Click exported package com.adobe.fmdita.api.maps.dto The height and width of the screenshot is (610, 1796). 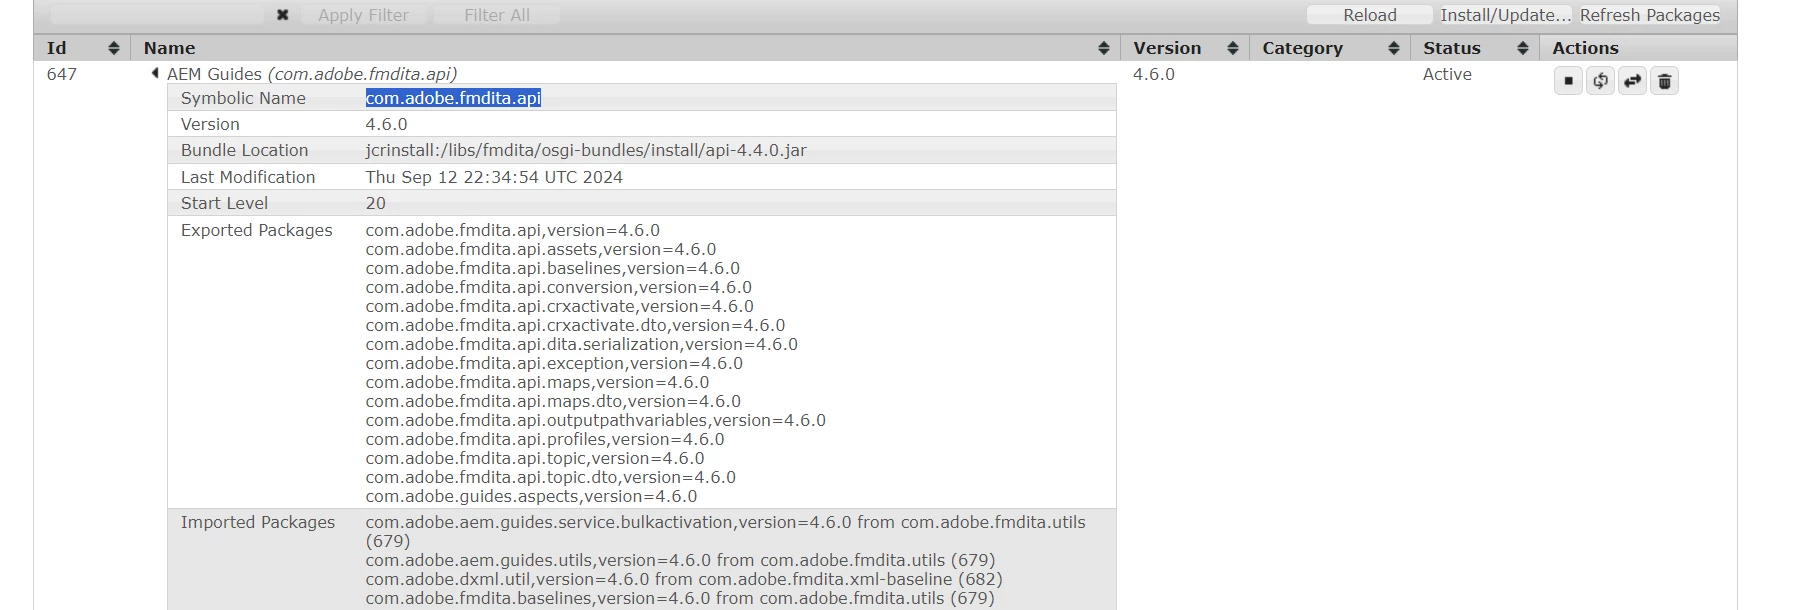pyautogui.click(x=553, y=401)
